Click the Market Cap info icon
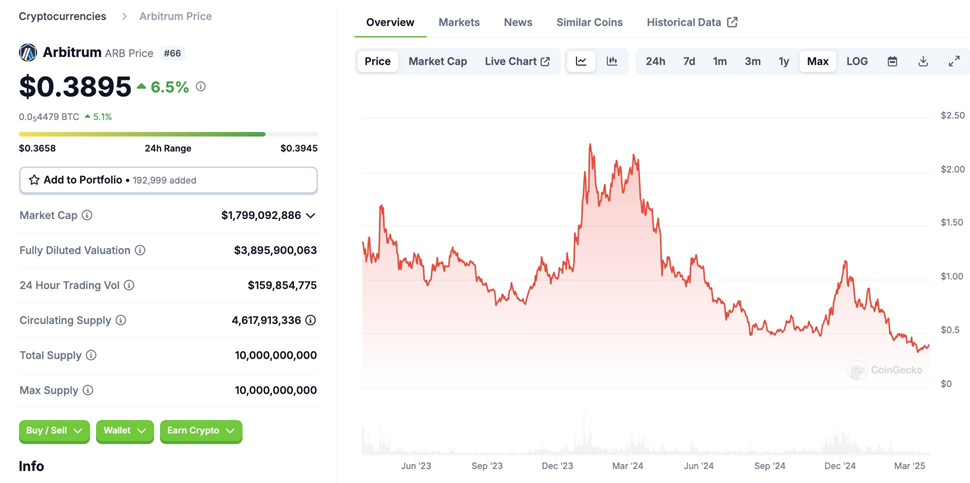This screenshot has width=970, height=483. (87, 215)
